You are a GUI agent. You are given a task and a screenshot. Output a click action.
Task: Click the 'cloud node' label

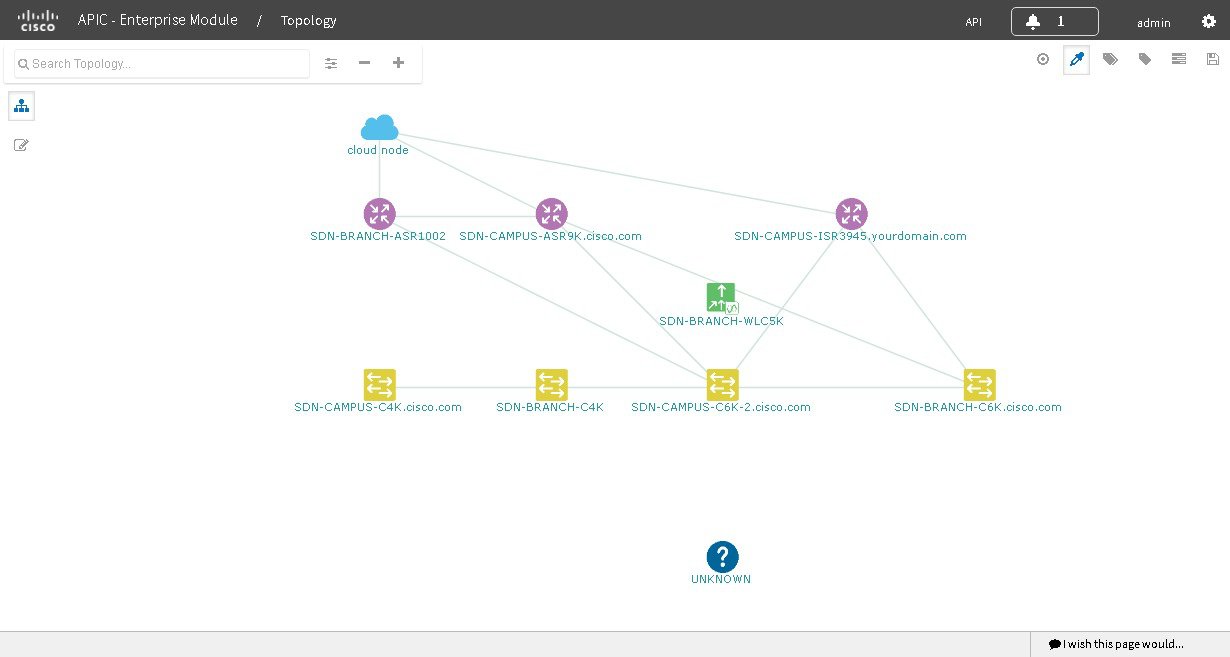[378, 150]
